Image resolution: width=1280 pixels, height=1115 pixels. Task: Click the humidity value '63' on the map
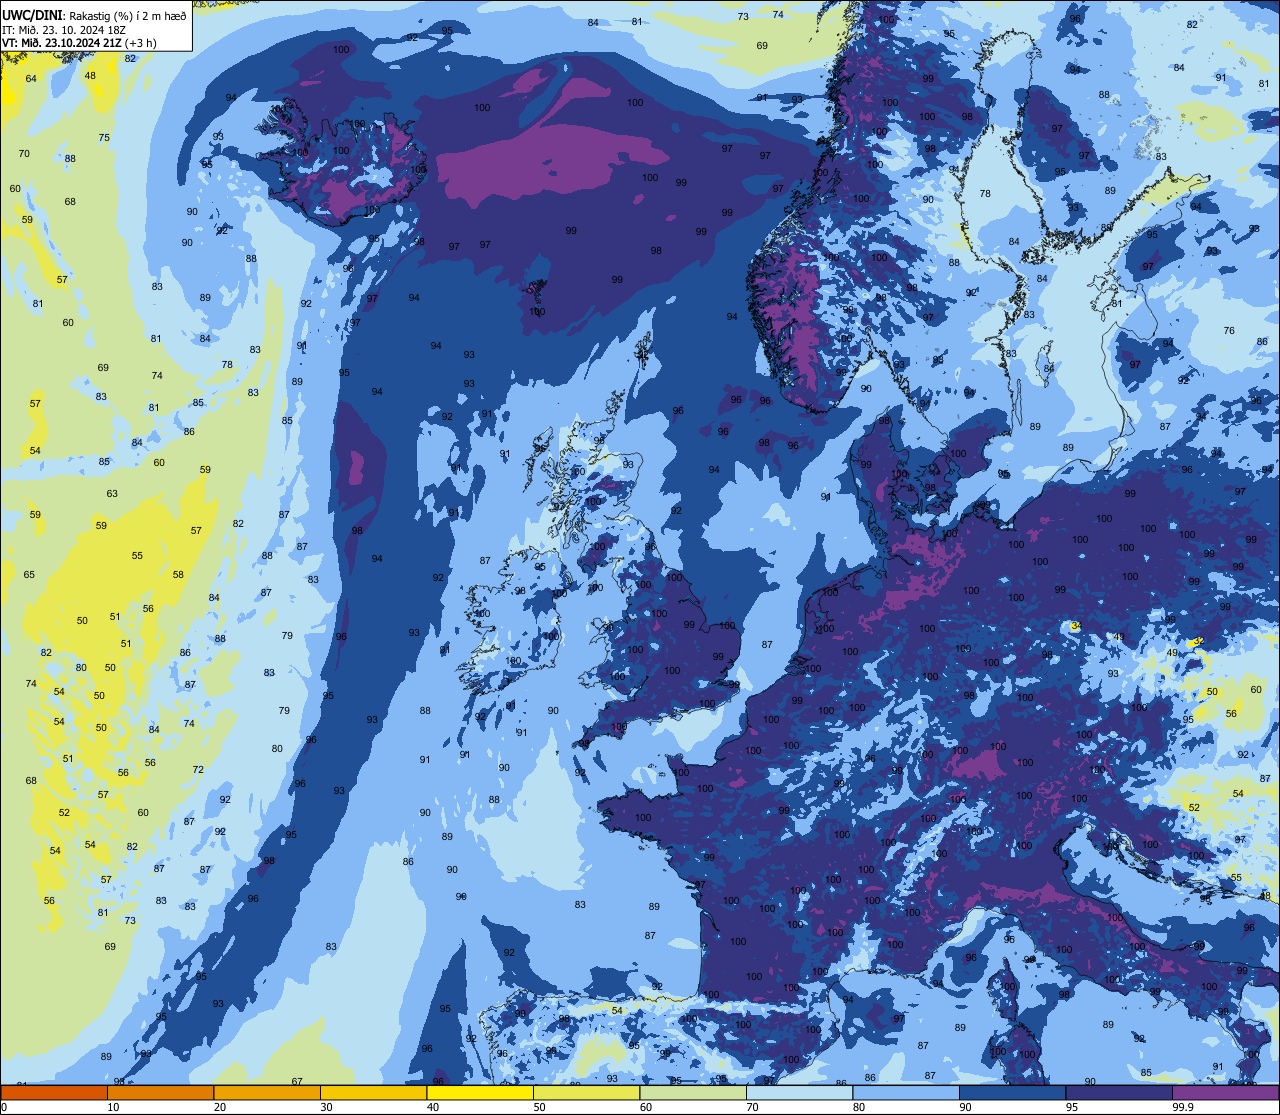click(x=112, y=494)
